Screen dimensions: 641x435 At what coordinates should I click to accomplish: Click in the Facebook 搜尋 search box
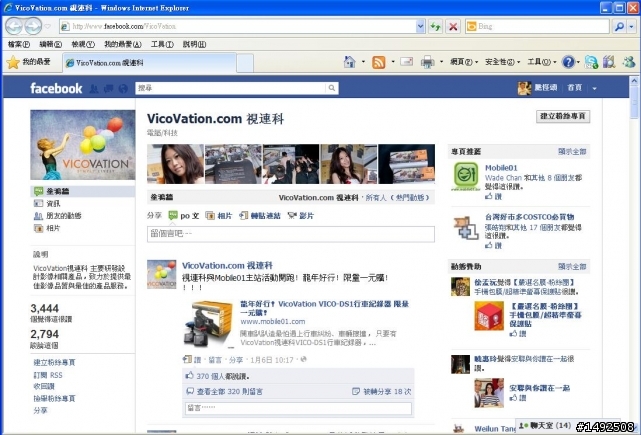pos(231,88)
